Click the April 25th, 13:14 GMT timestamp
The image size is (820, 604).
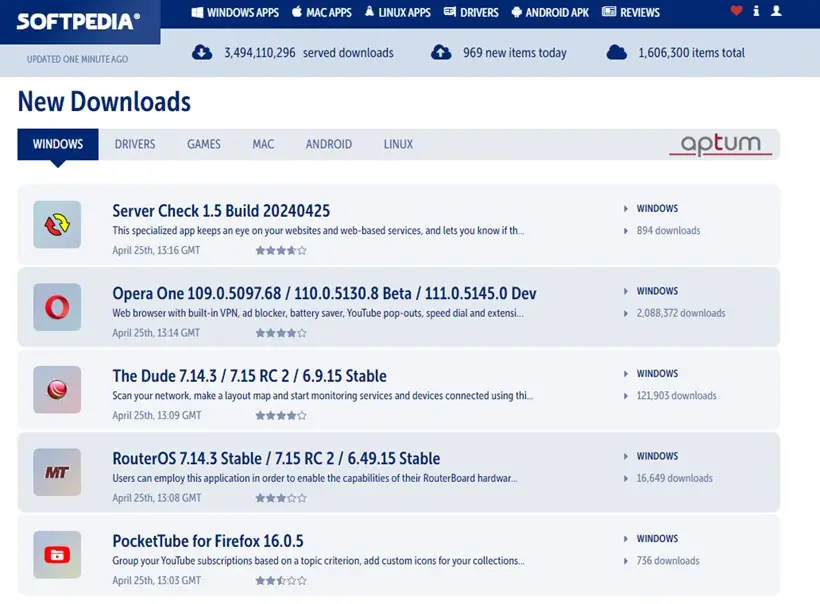(x=156, y=333)
